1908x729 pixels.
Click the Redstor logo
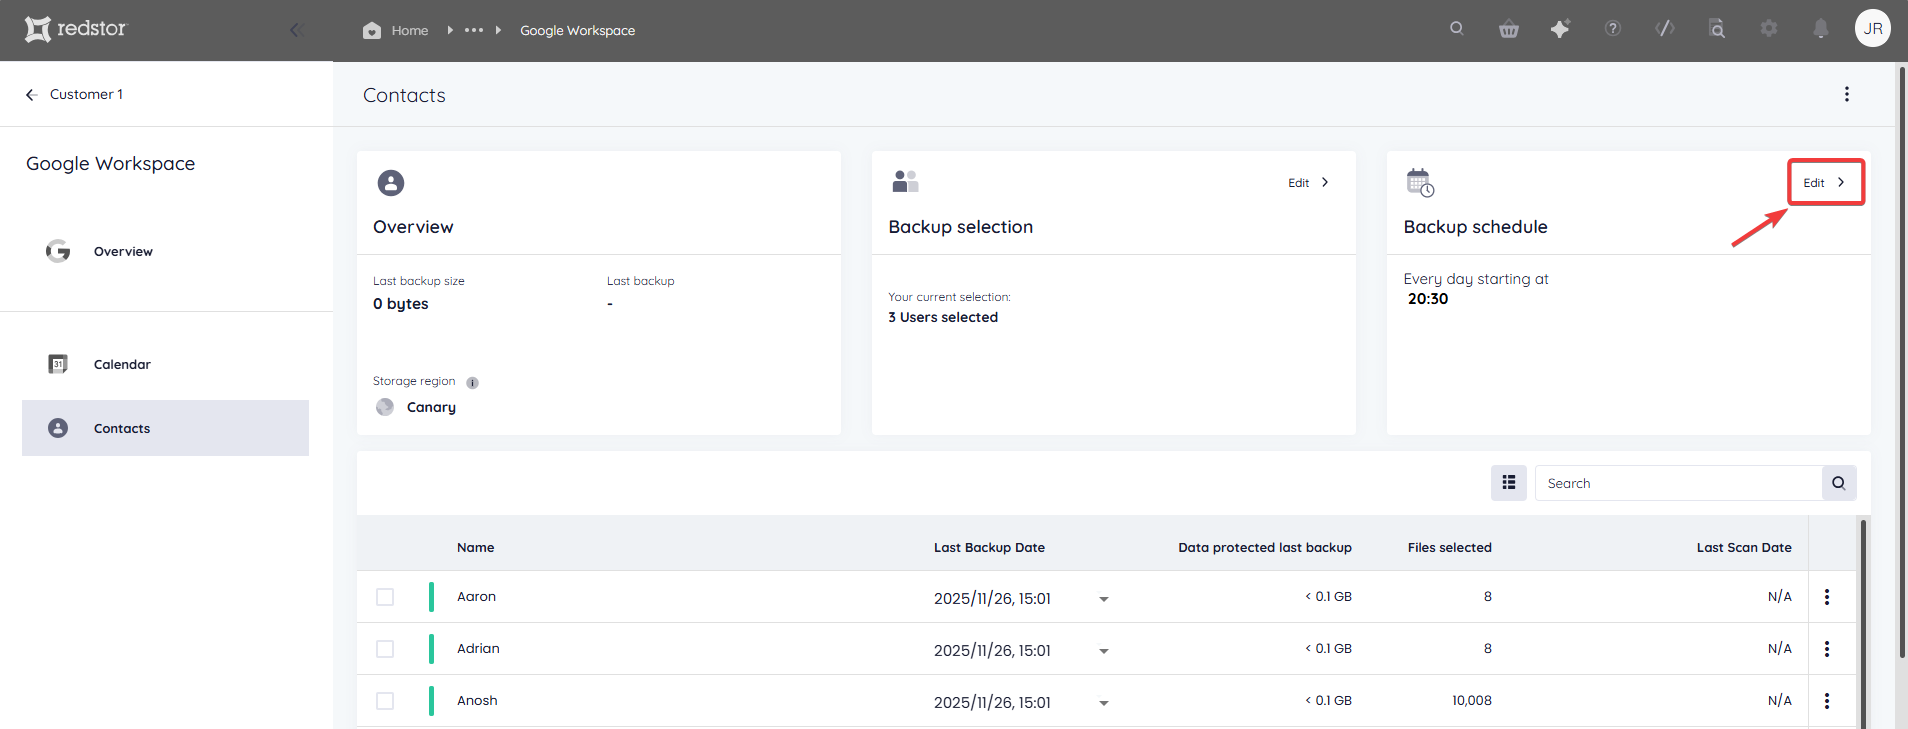pyautogui.click(x=76, y=29)
